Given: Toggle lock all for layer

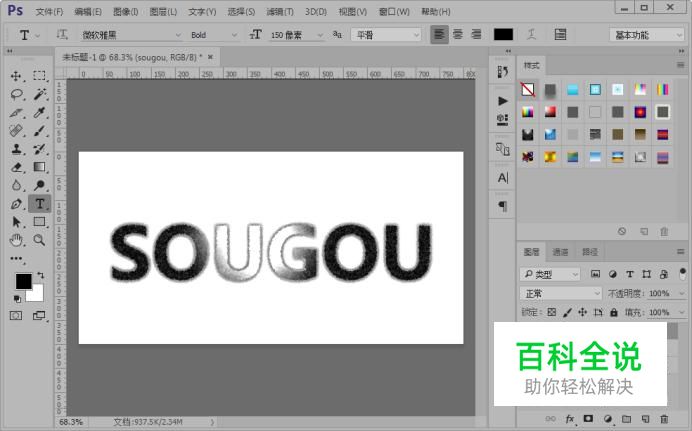Looking at the screenshot, I should click(x=613, y=312).
